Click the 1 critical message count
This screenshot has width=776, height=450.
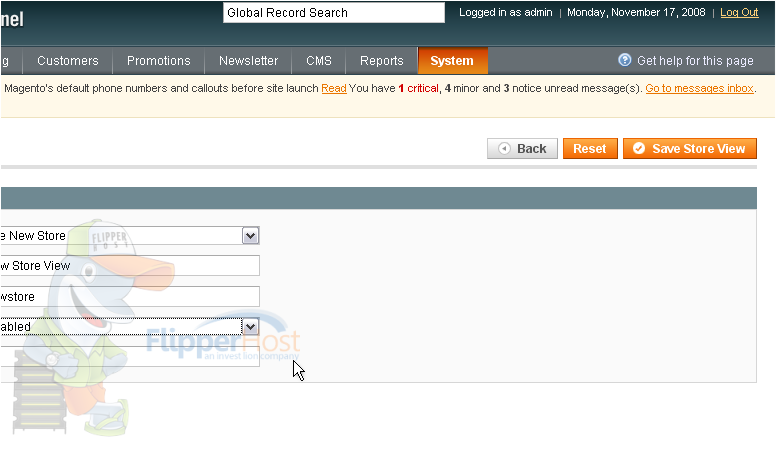pos(418,88)
